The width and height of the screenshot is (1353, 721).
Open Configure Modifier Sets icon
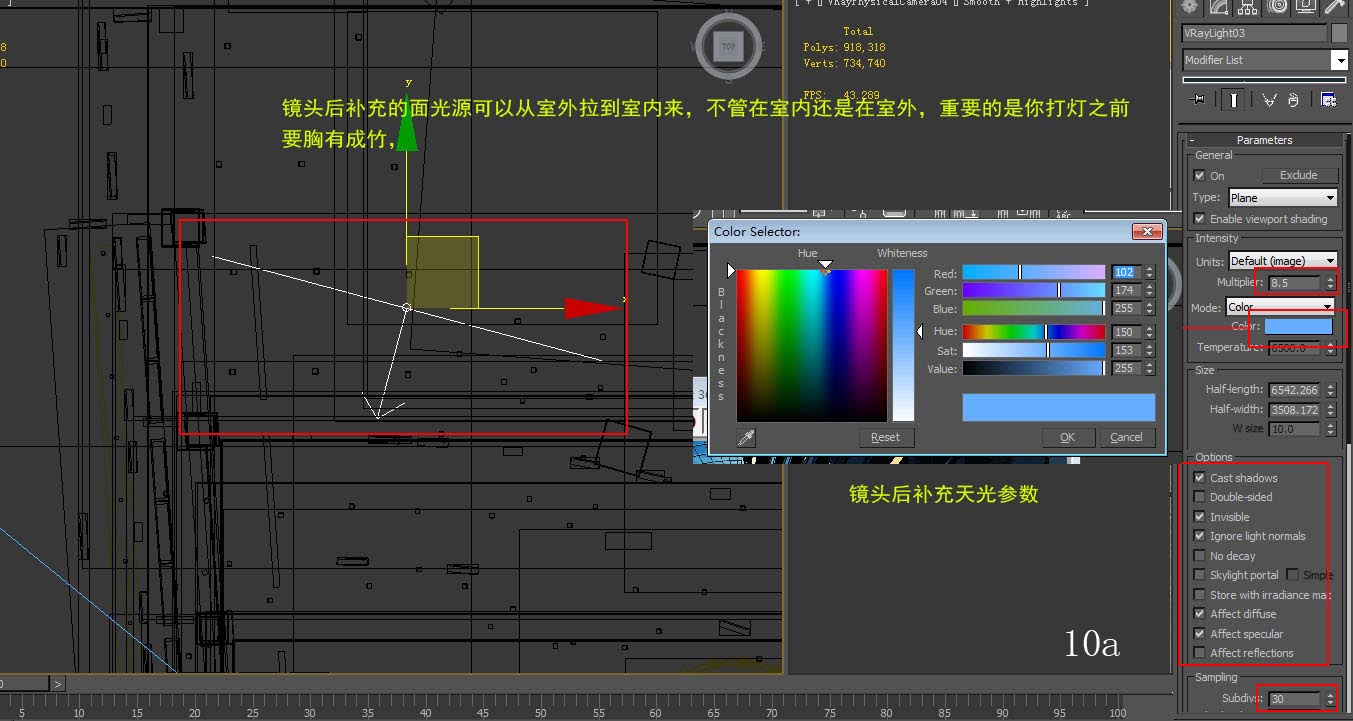pos(1328,100)
